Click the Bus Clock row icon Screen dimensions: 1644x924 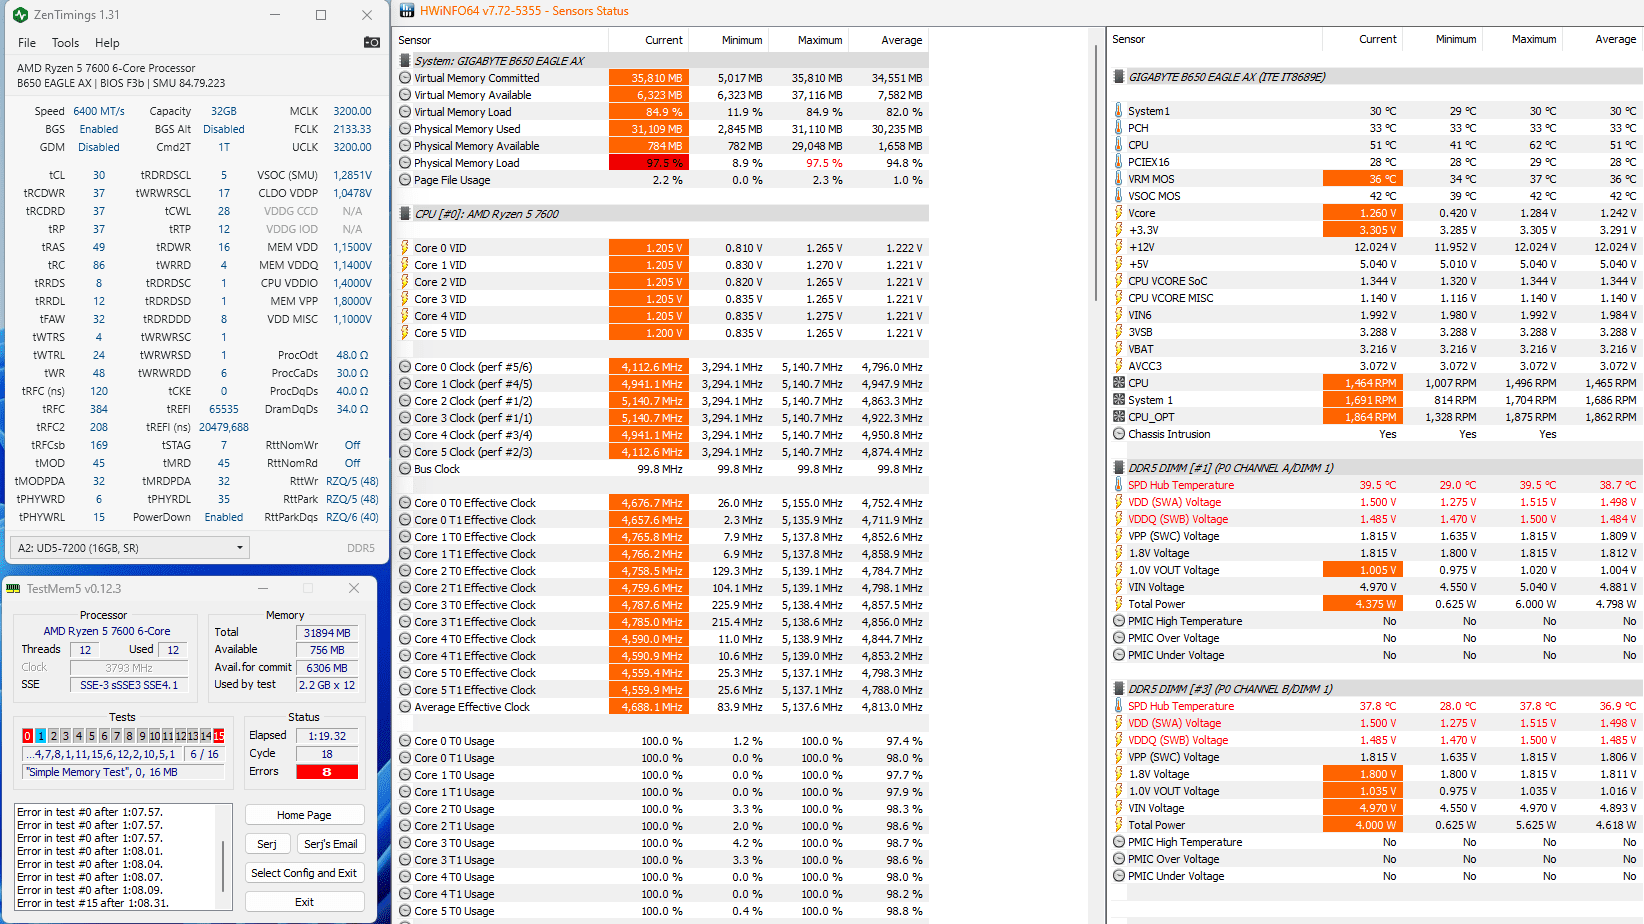405,469
